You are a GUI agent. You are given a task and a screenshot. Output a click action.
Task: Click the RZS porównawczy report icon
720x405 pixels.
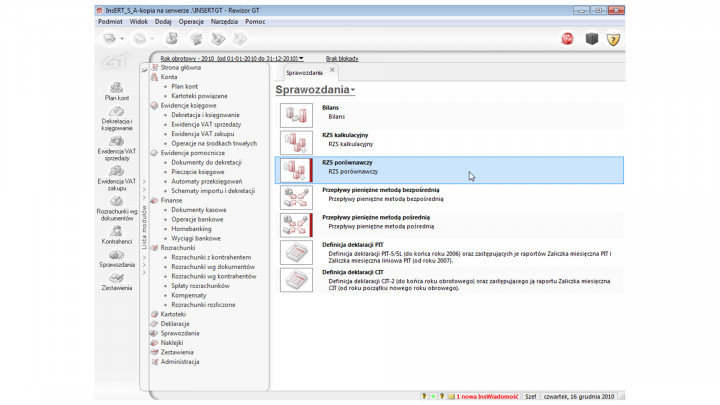[x=296, y=170]
